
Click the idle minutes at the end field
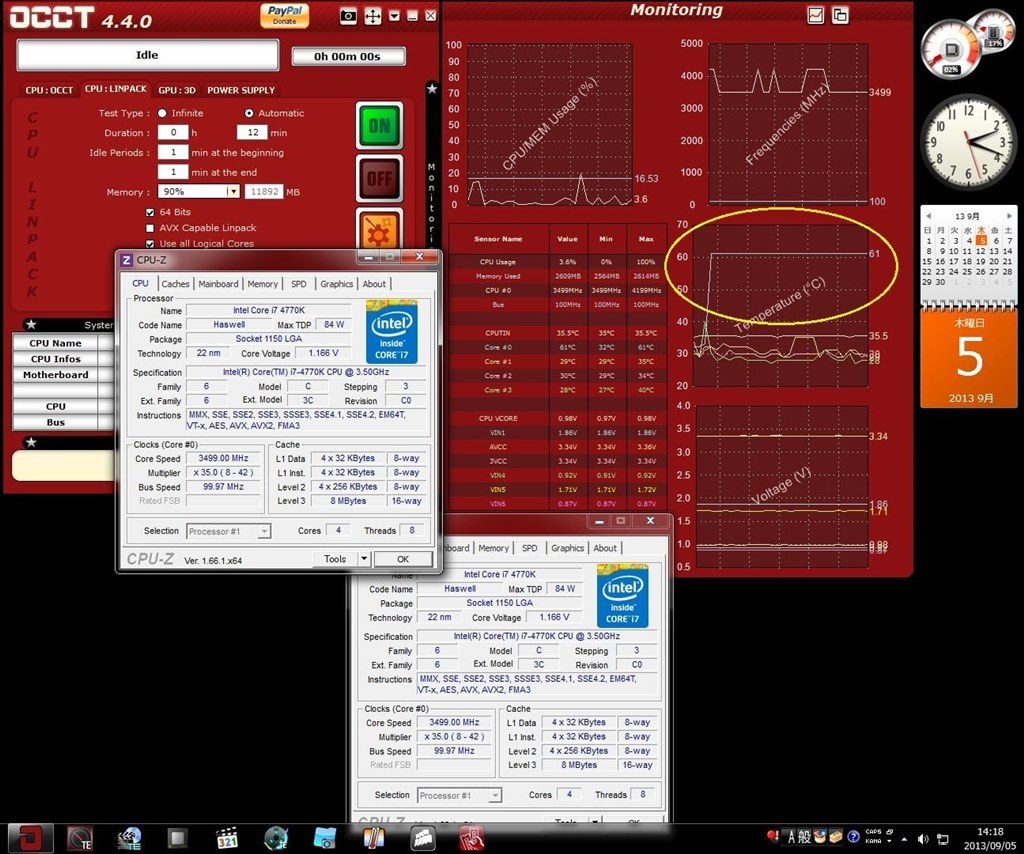(x=173, y=172)
